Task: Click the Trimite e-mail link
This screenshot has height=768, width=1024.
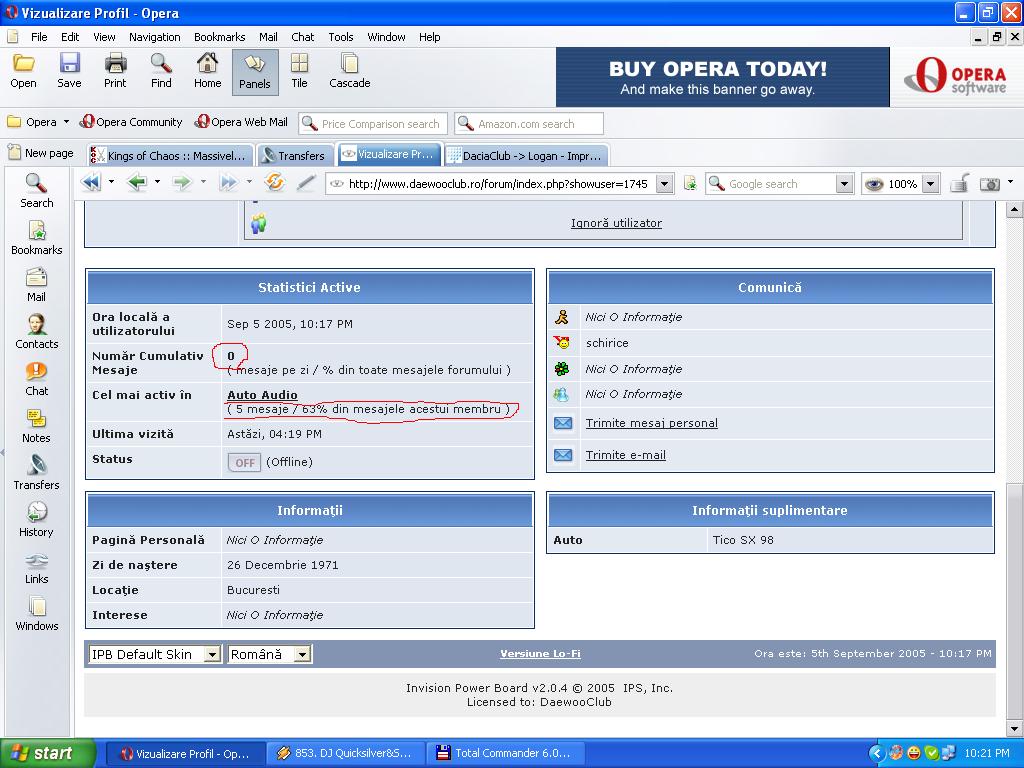Action: [626, 455]
